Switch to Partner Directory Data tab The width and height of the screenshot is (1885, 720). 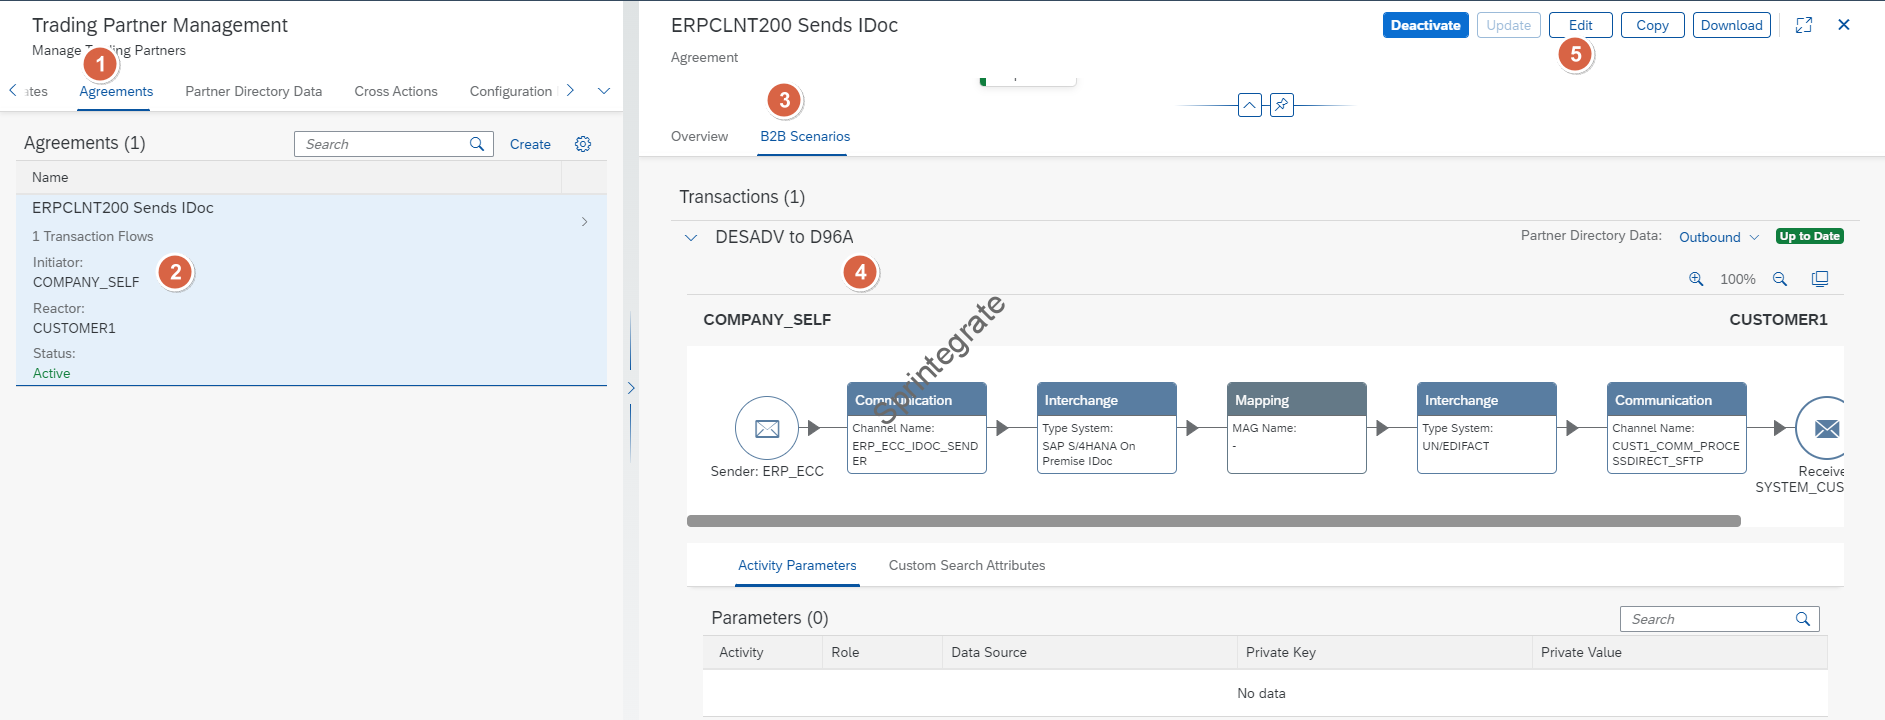tap(253, 91)
